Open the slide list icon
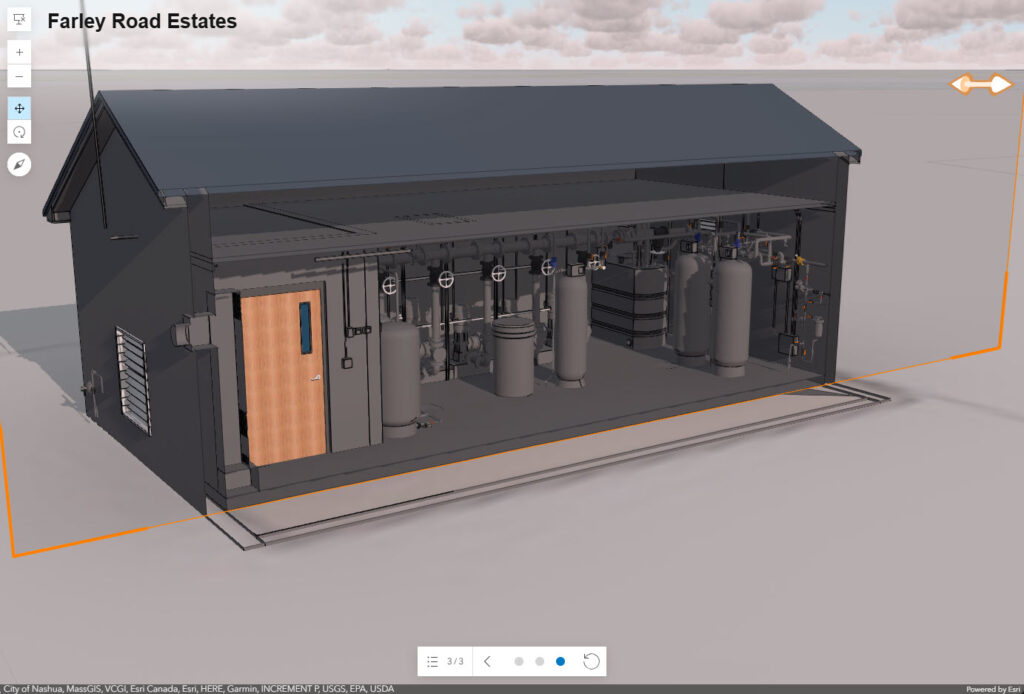This screenshot has height=694, width=1024. [432, 661]
